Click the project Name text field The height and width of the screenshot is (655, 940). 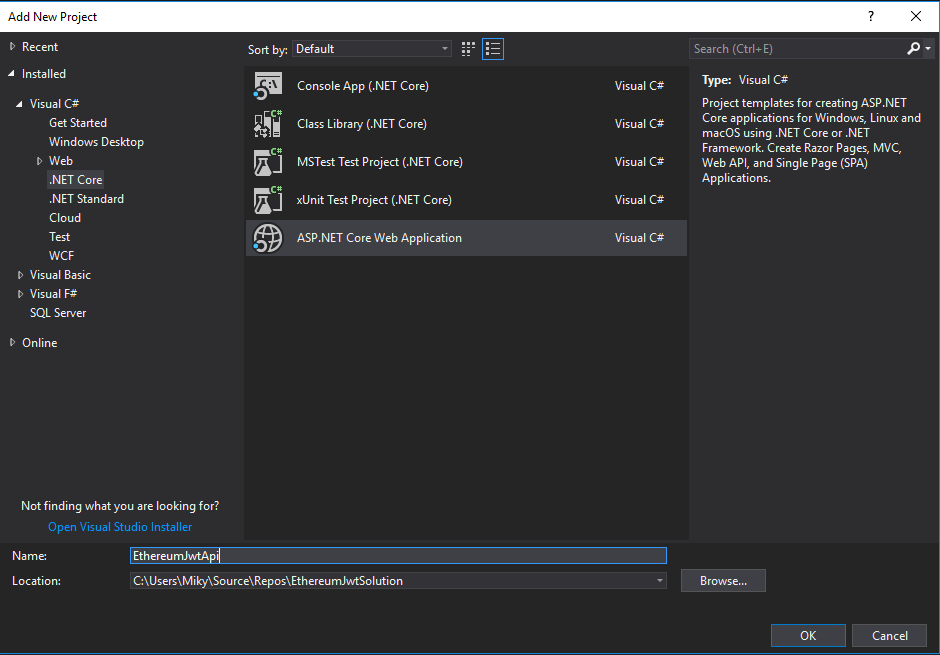(x=398, y=556)
